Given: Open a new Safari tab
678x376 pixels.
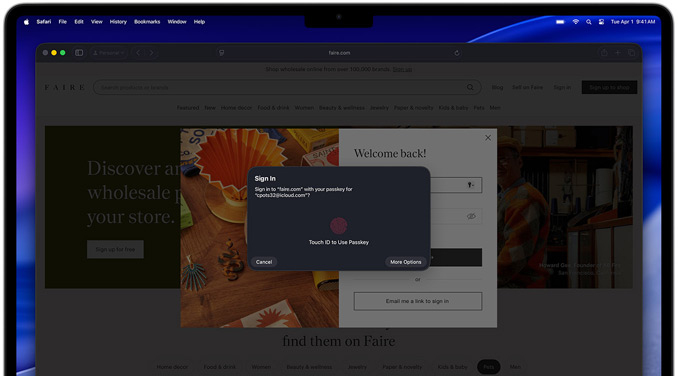Looking at the screenshot, I should coord(618,53).
